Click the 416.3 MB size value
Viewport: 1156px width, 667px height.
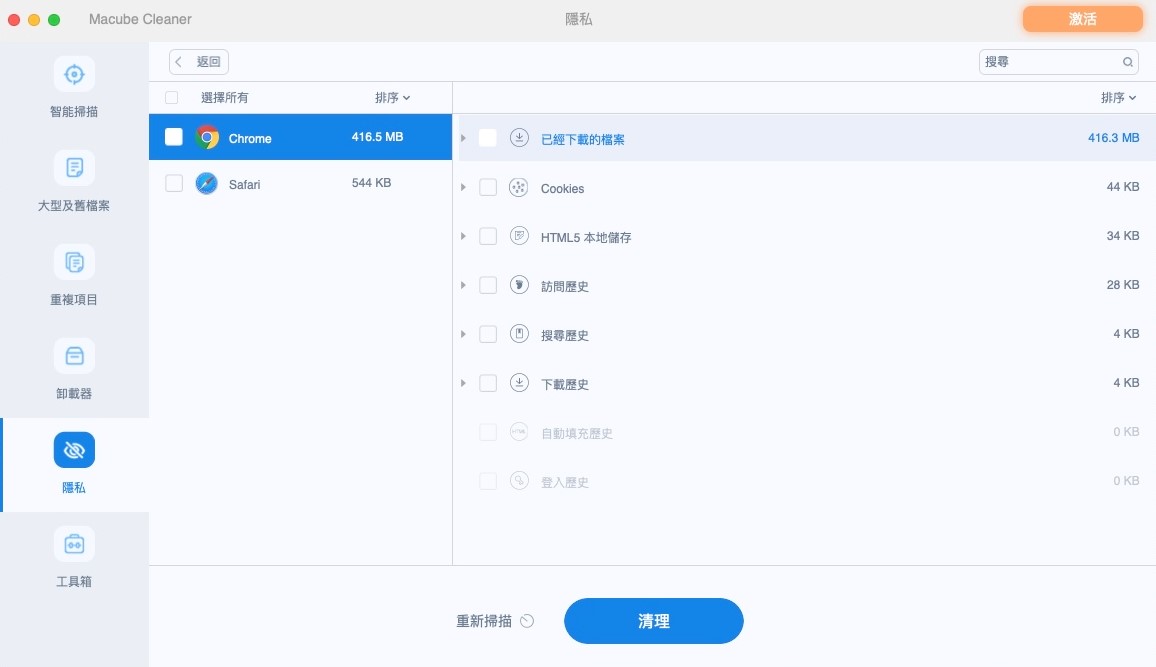coord(1113,138)
